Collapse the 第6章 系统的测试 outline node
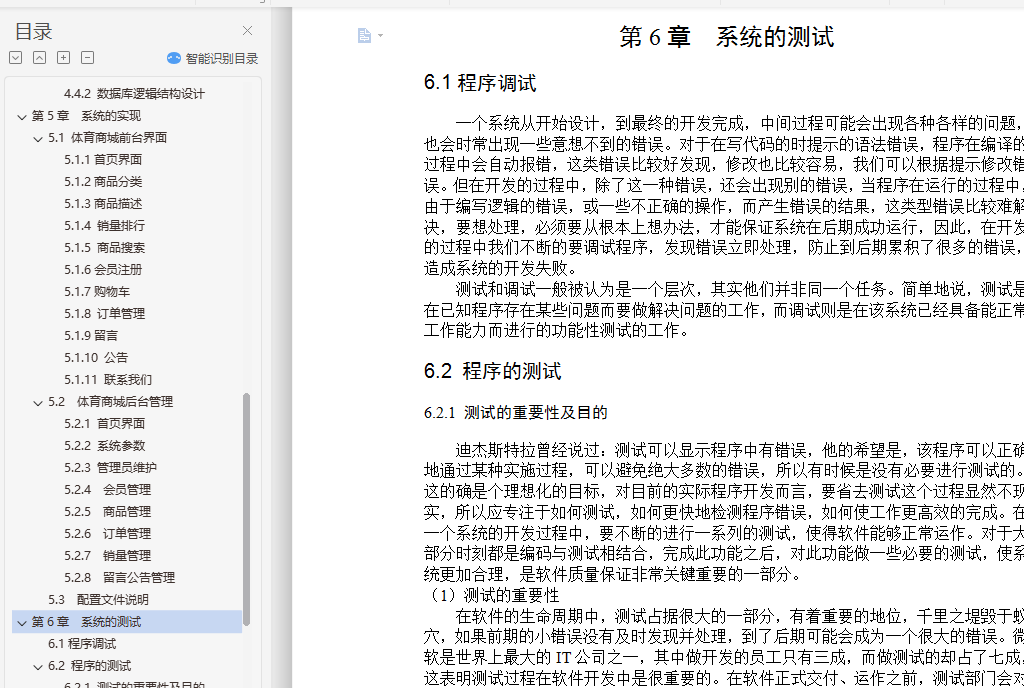This screenshot has height=688, width=1024. point(22,623)
